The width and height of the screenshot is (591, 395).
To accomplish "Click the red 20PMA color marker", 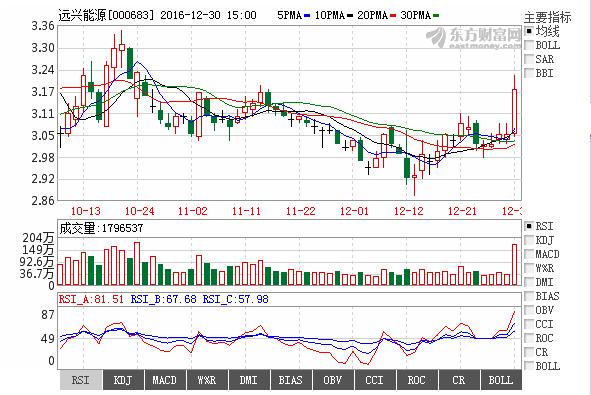I will pos(393,16).
